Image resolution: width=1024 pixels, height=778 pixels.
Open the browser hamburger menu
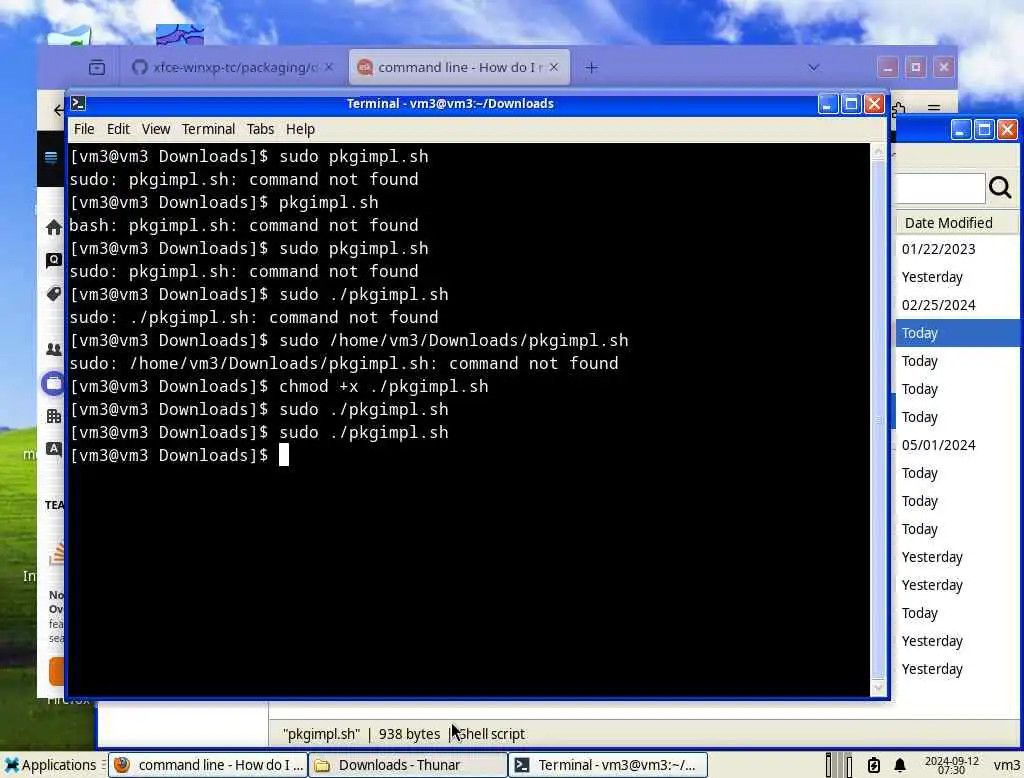point(934,108)
